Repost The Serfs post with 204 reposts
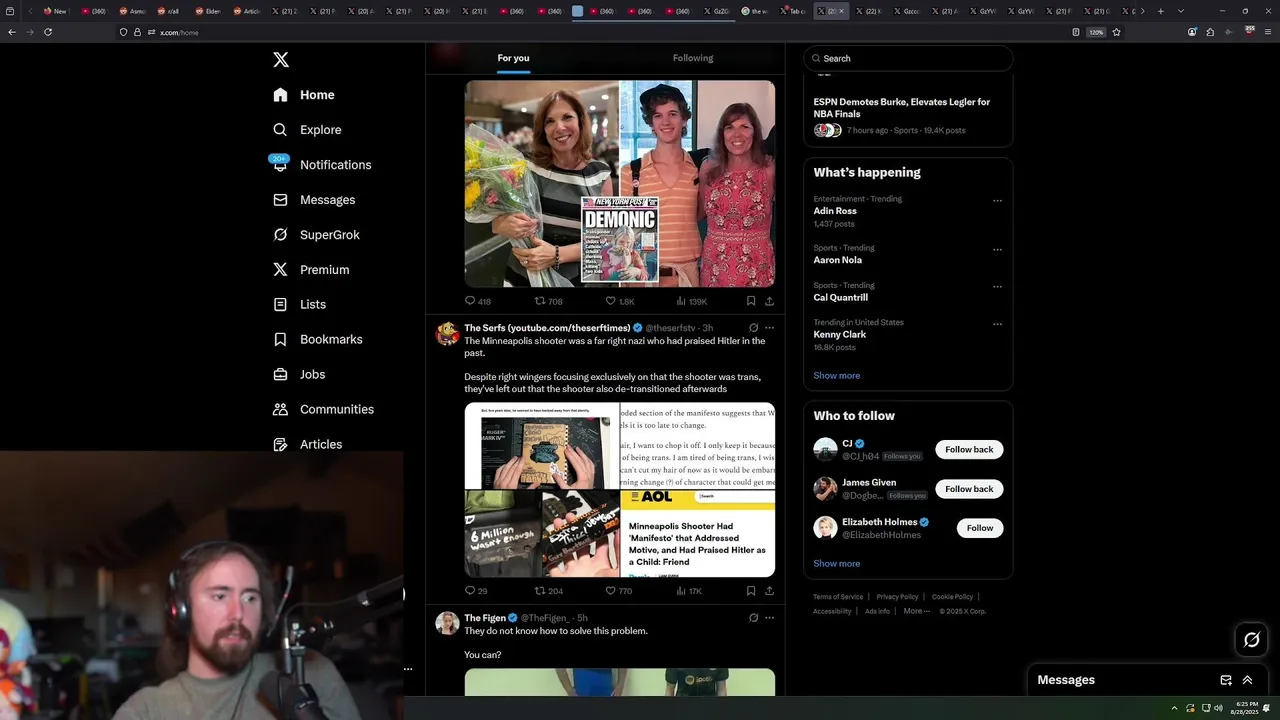The height and width of the screenshot is (720, 1280). tap(548, 591)
